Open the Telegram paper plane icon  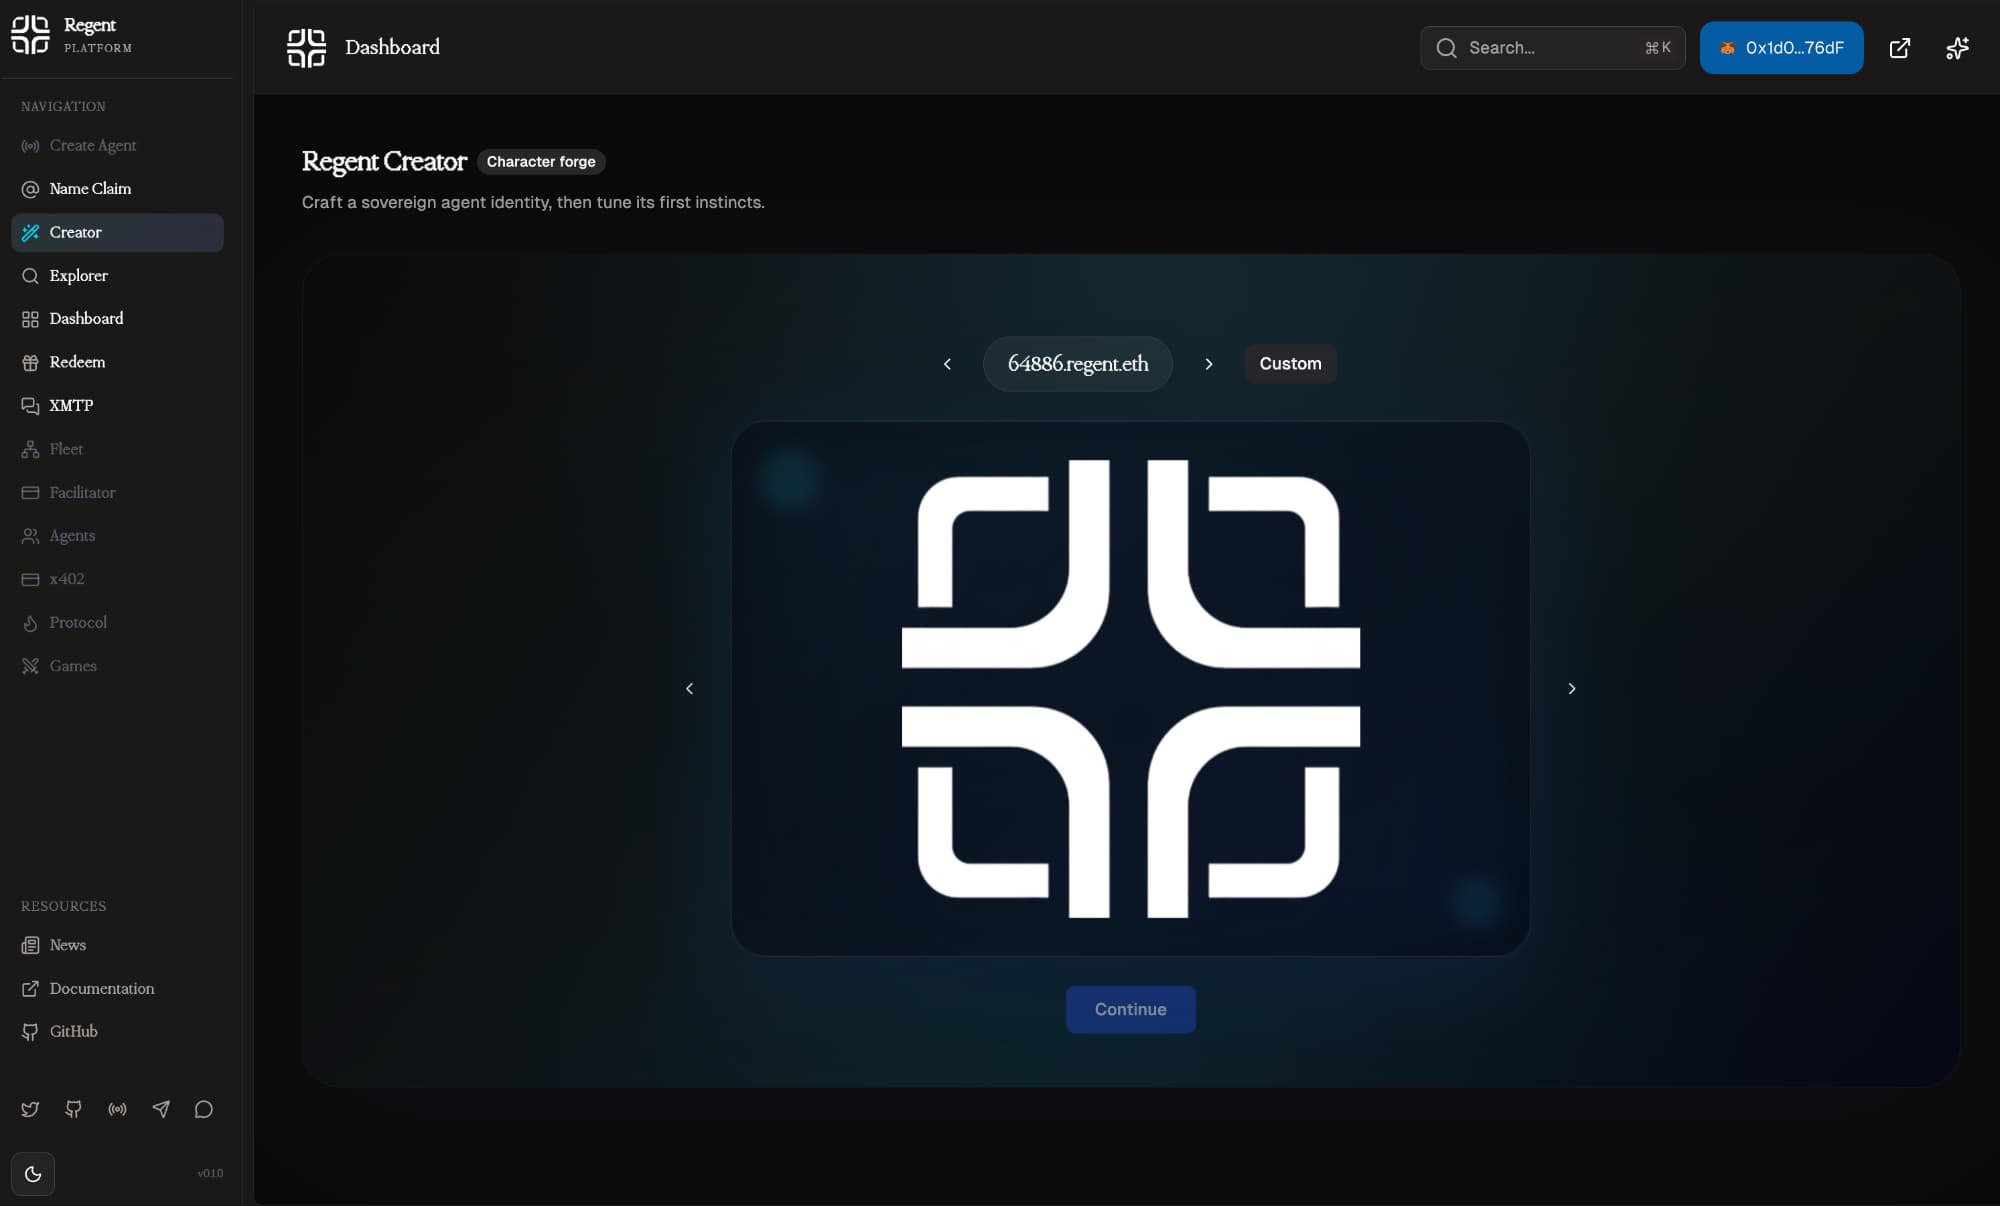161,1109
